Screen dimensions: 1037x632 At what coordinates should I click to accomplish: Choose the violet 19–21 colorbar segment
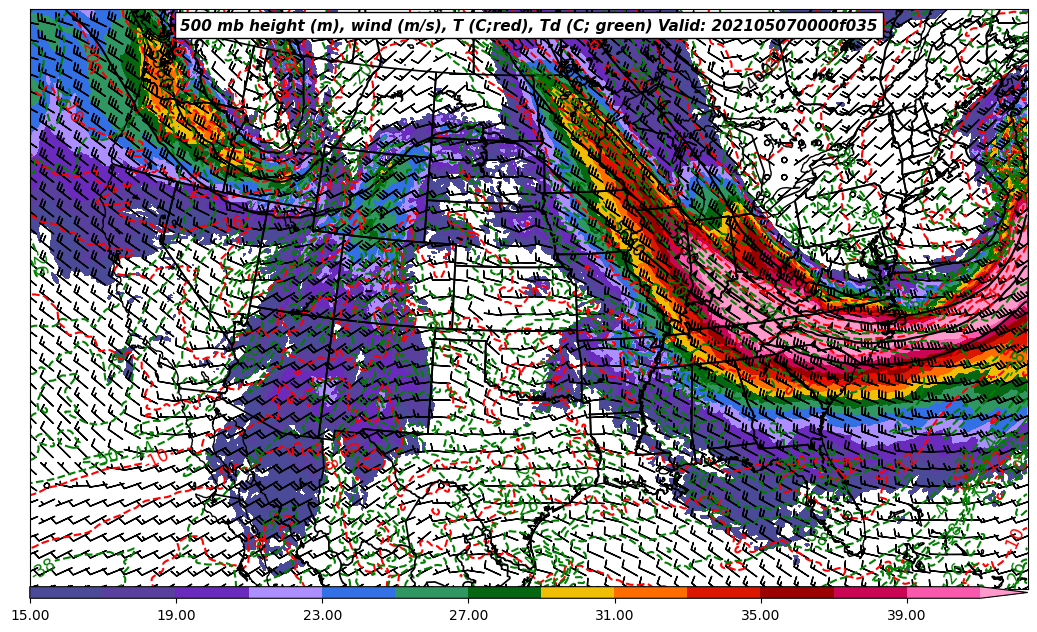[x=212, y=592]
